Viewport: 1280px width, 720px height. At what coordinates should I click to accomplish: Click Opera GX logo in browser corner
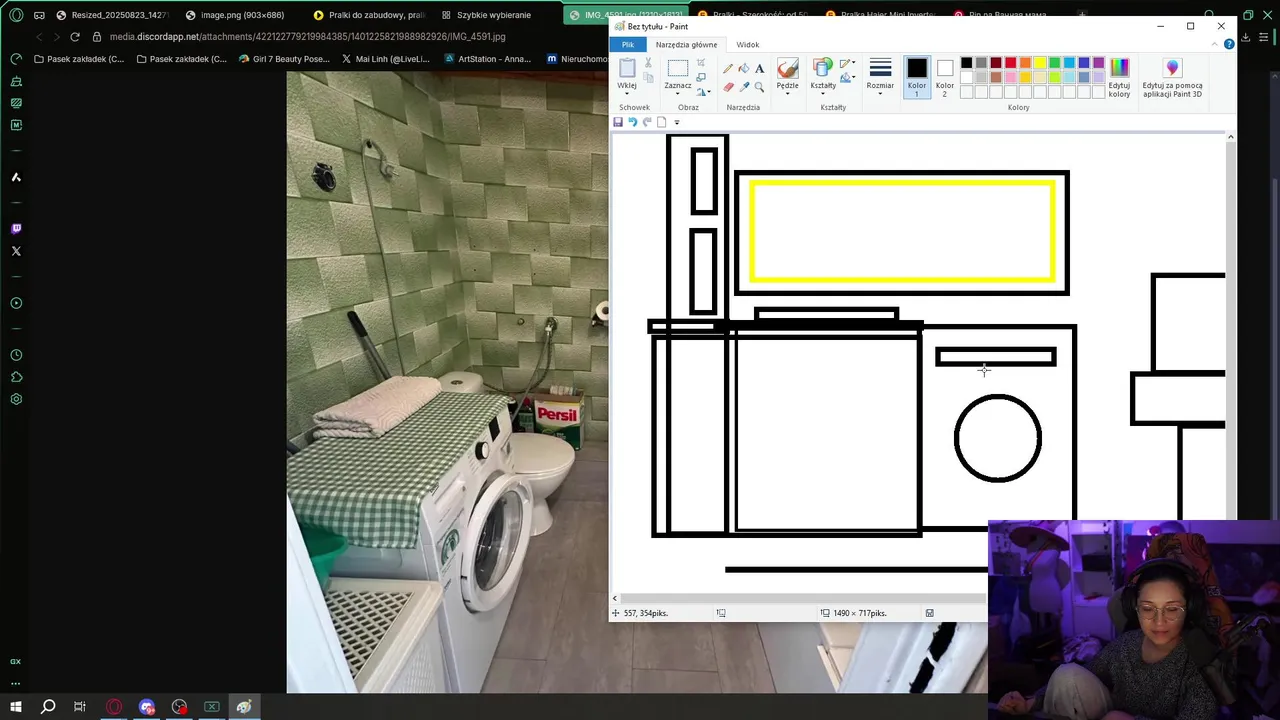pos(16,15)
